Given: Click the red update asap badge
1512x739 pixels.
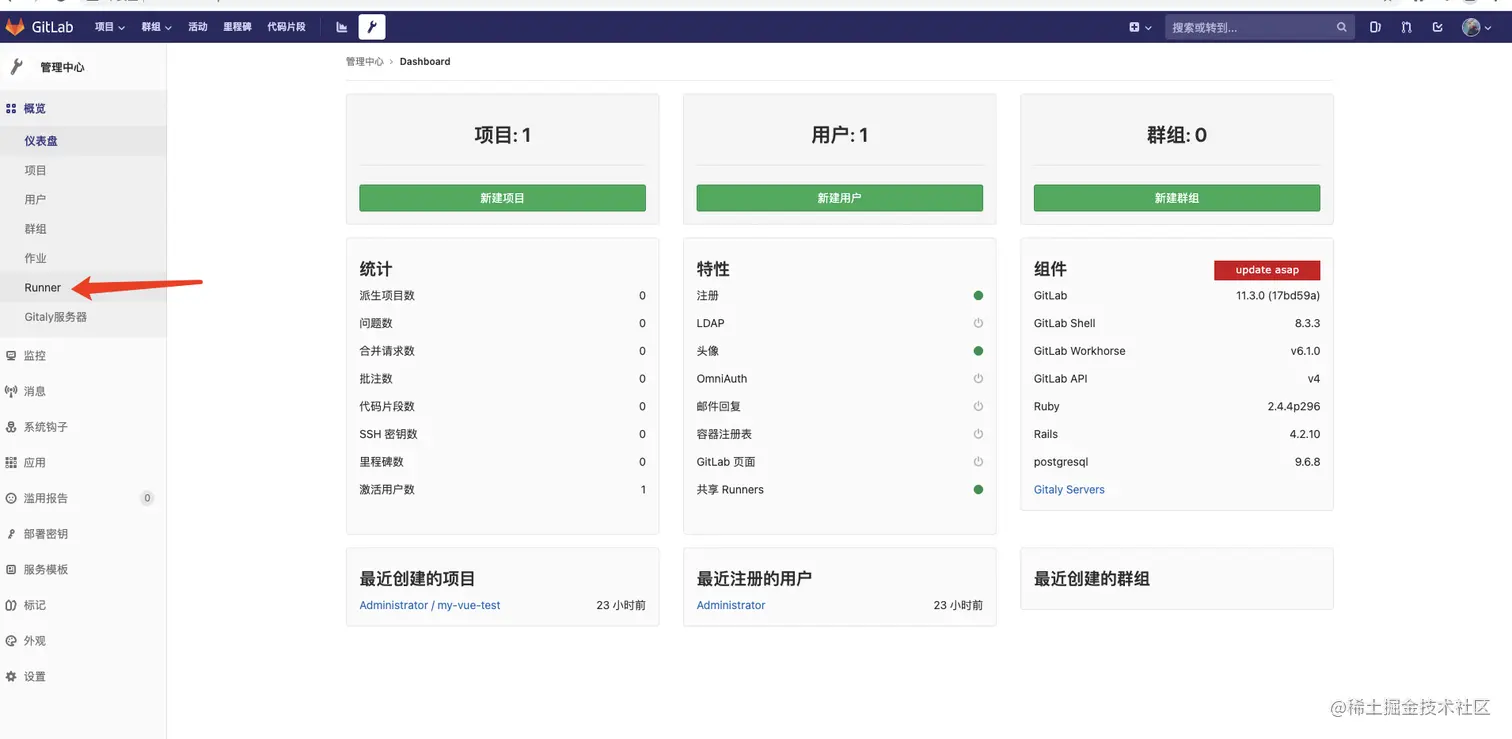Looking at the screenshot, I should pyautogui.click(x=1267, y=270).
